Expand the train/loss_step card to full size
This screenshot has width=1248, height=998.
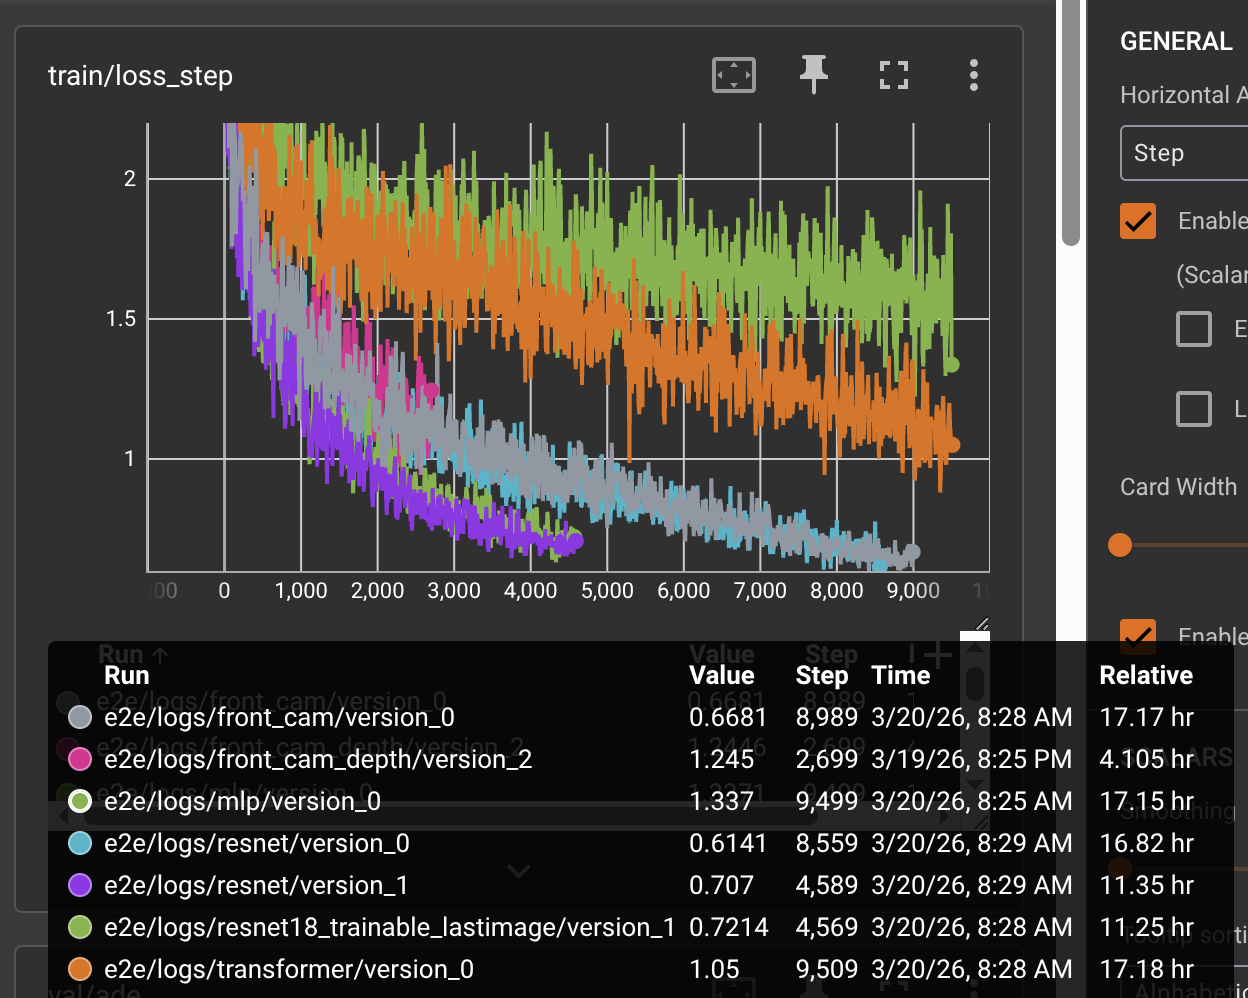tap(893, 74)
